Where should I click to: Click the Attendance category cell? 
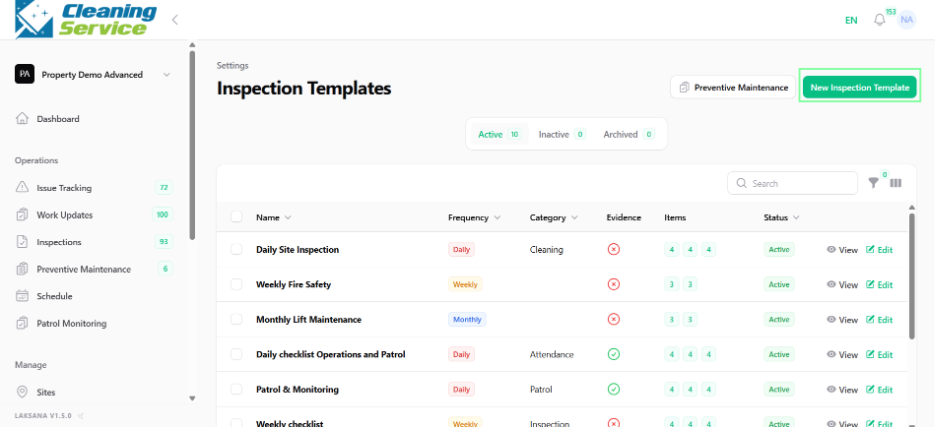[x=552, y=354]
